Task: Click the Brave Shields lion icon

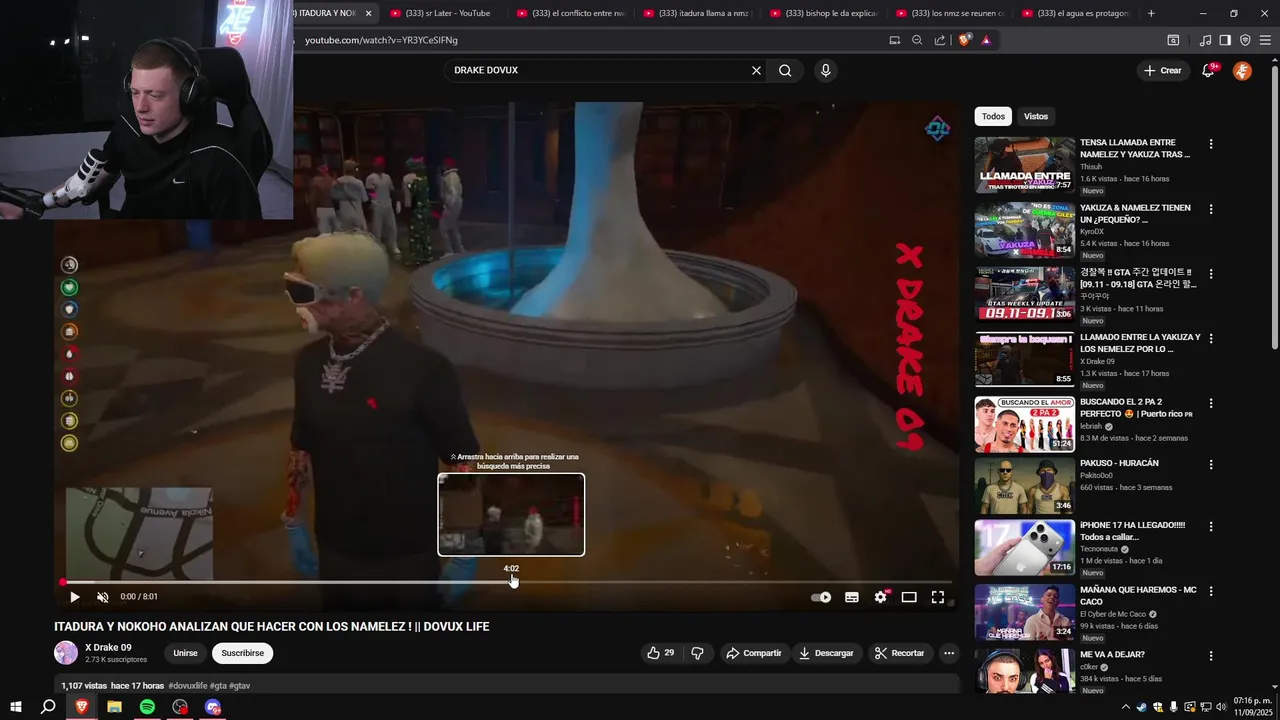Action: pos(964,40)
